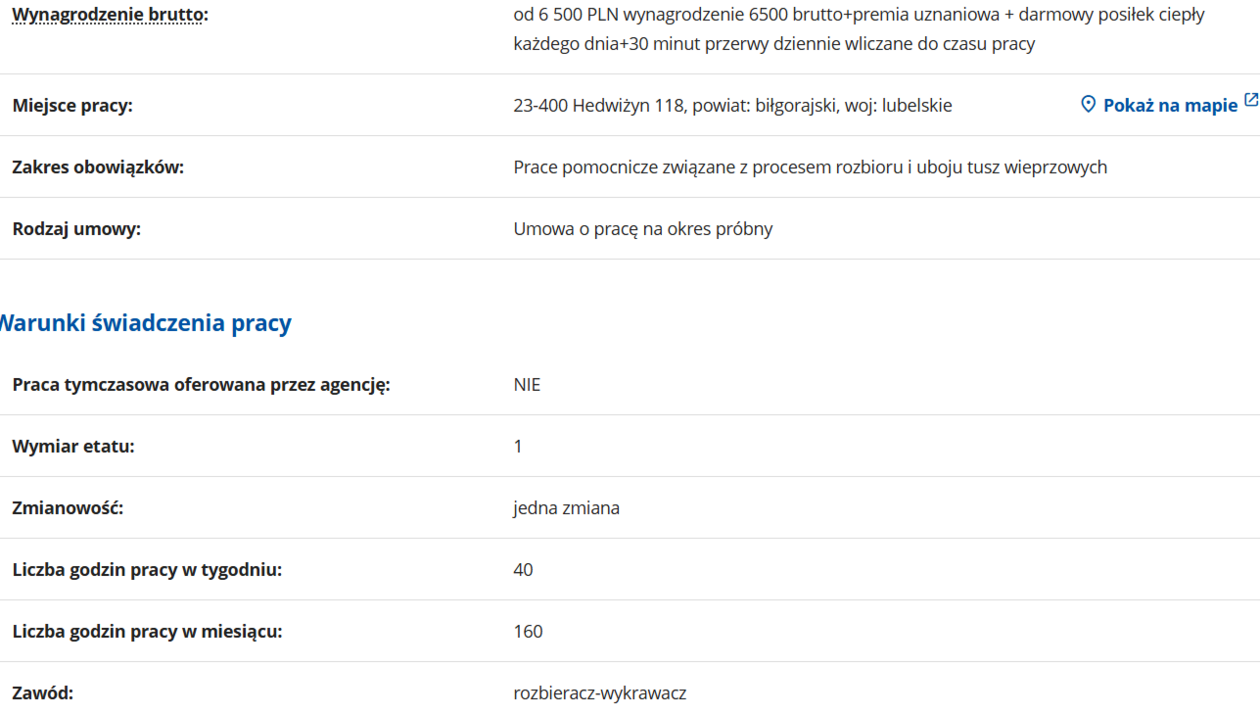Viewport: 1260px width, 715px height.
Task: Click the 'rozbieracz-wykrawacz' occupation text
Action: 600,693
